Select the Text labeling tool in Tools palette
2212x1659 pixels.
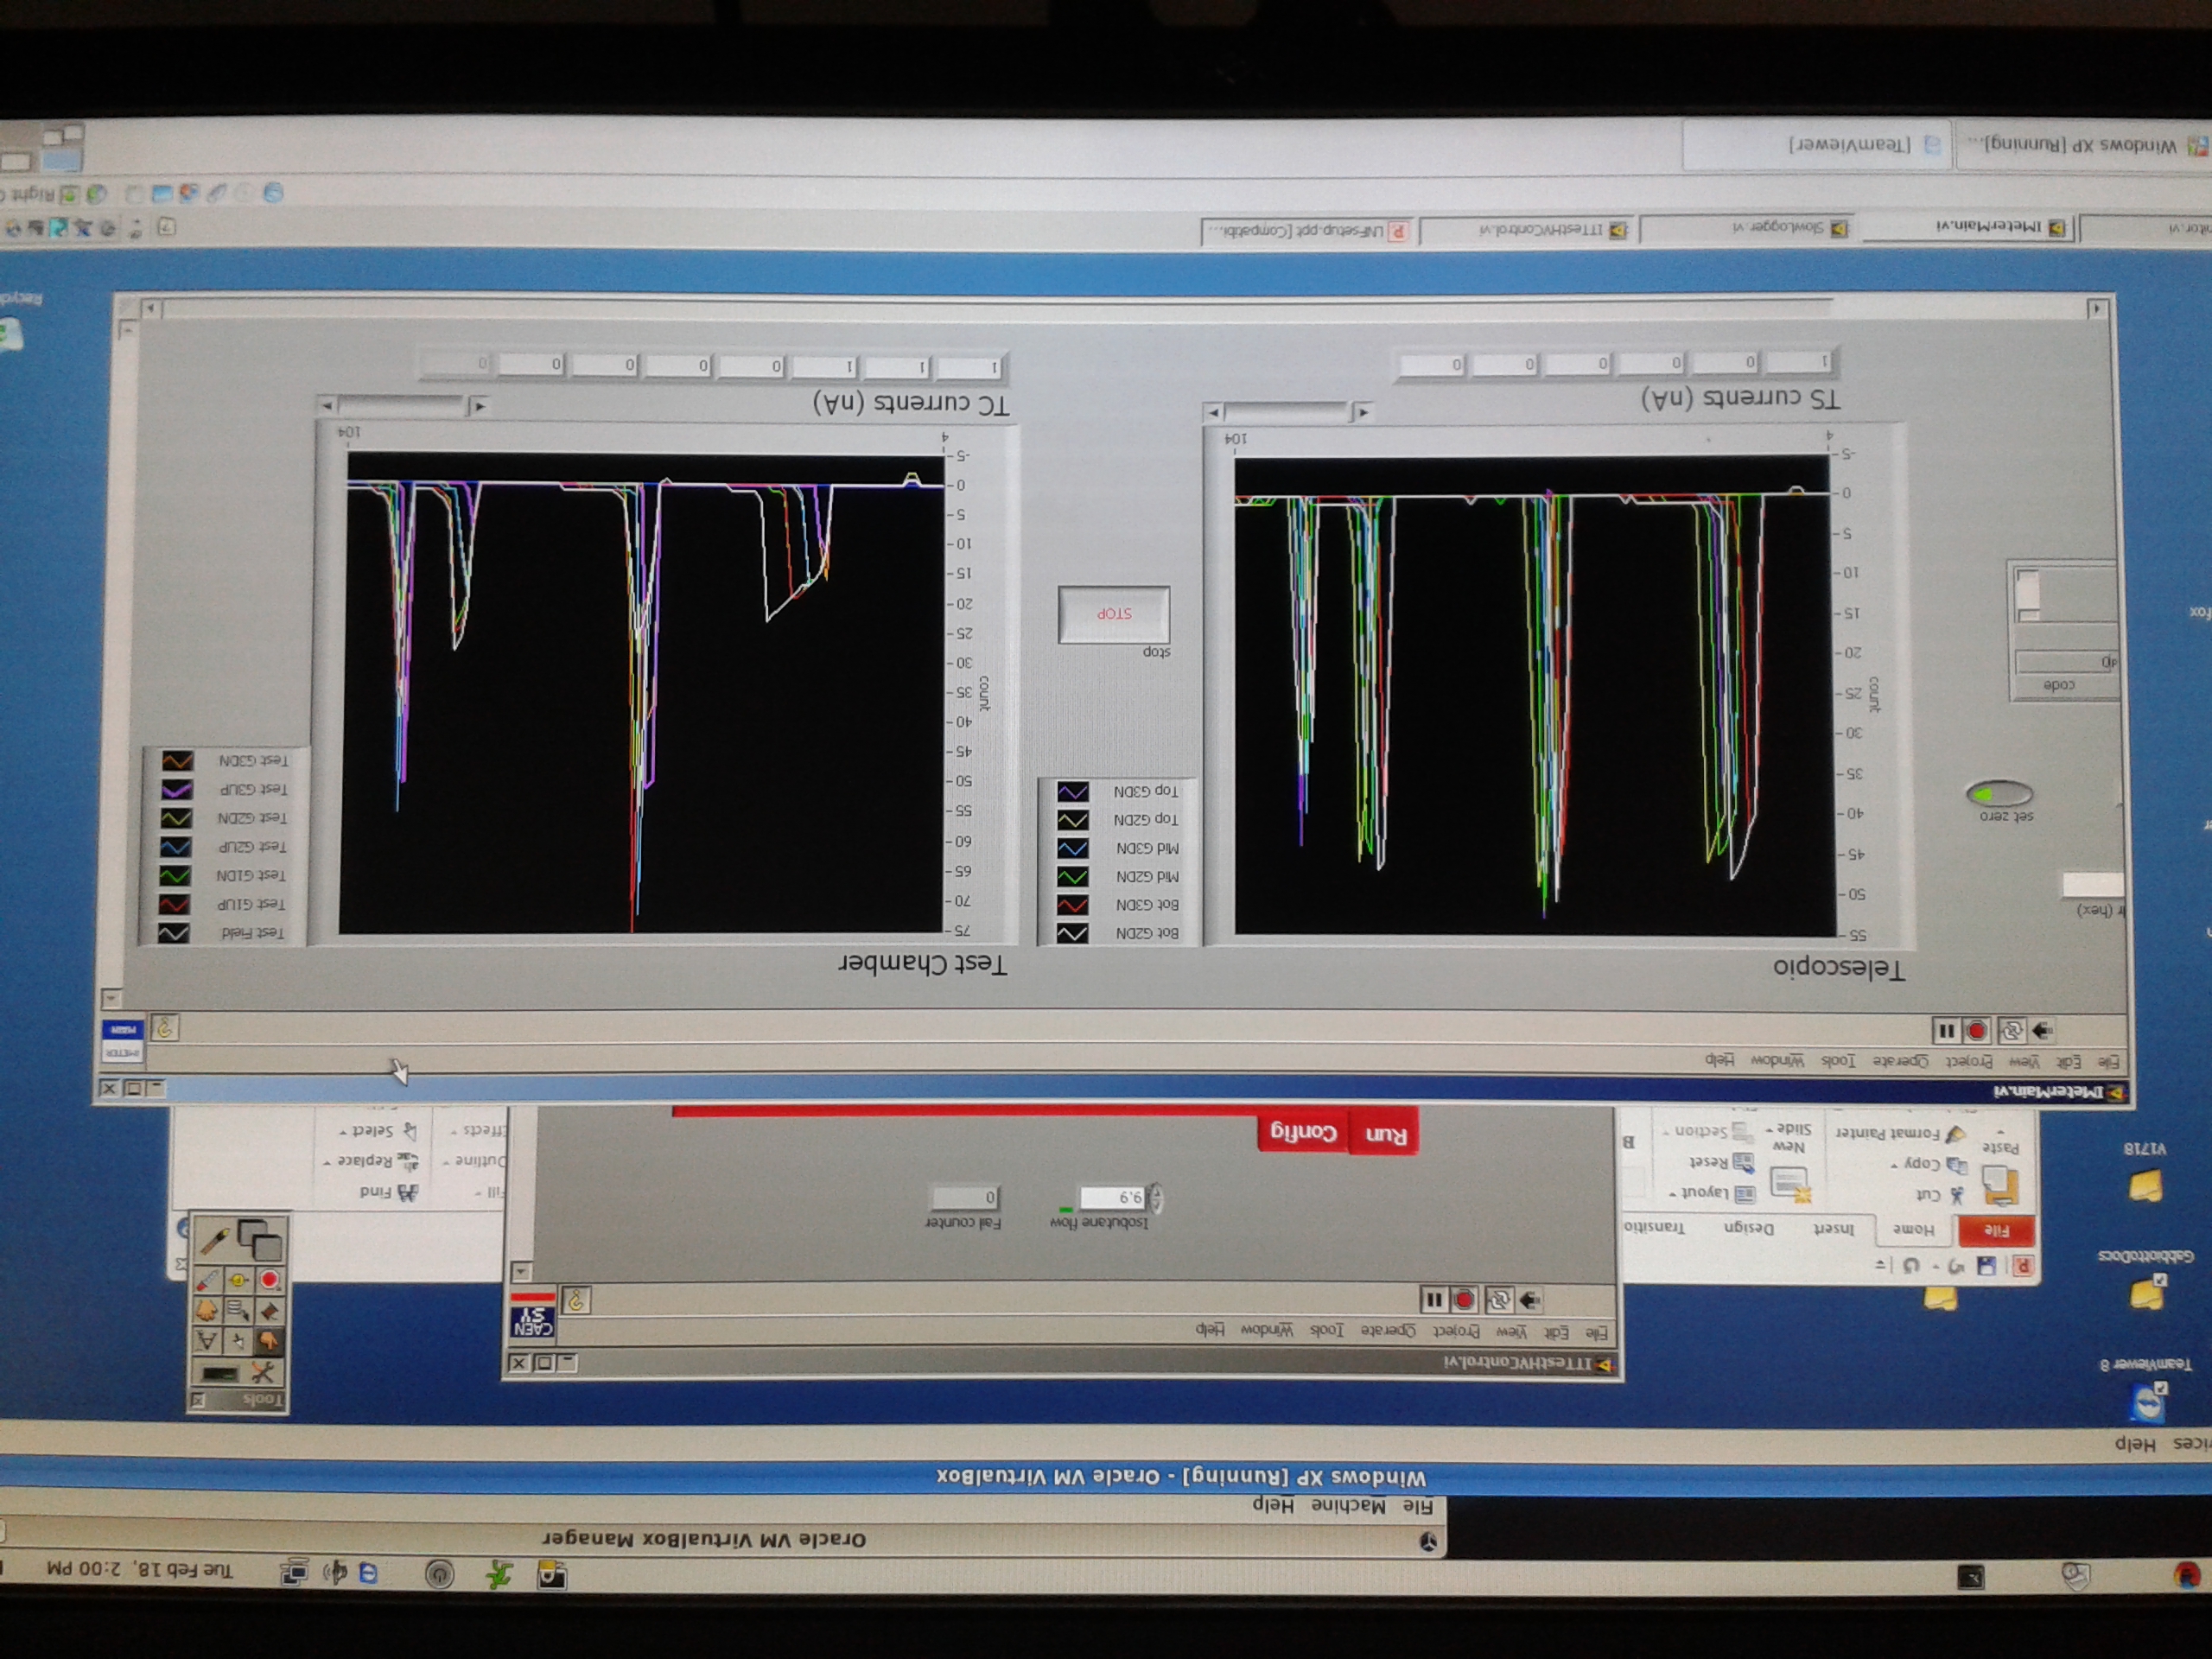207,1340
